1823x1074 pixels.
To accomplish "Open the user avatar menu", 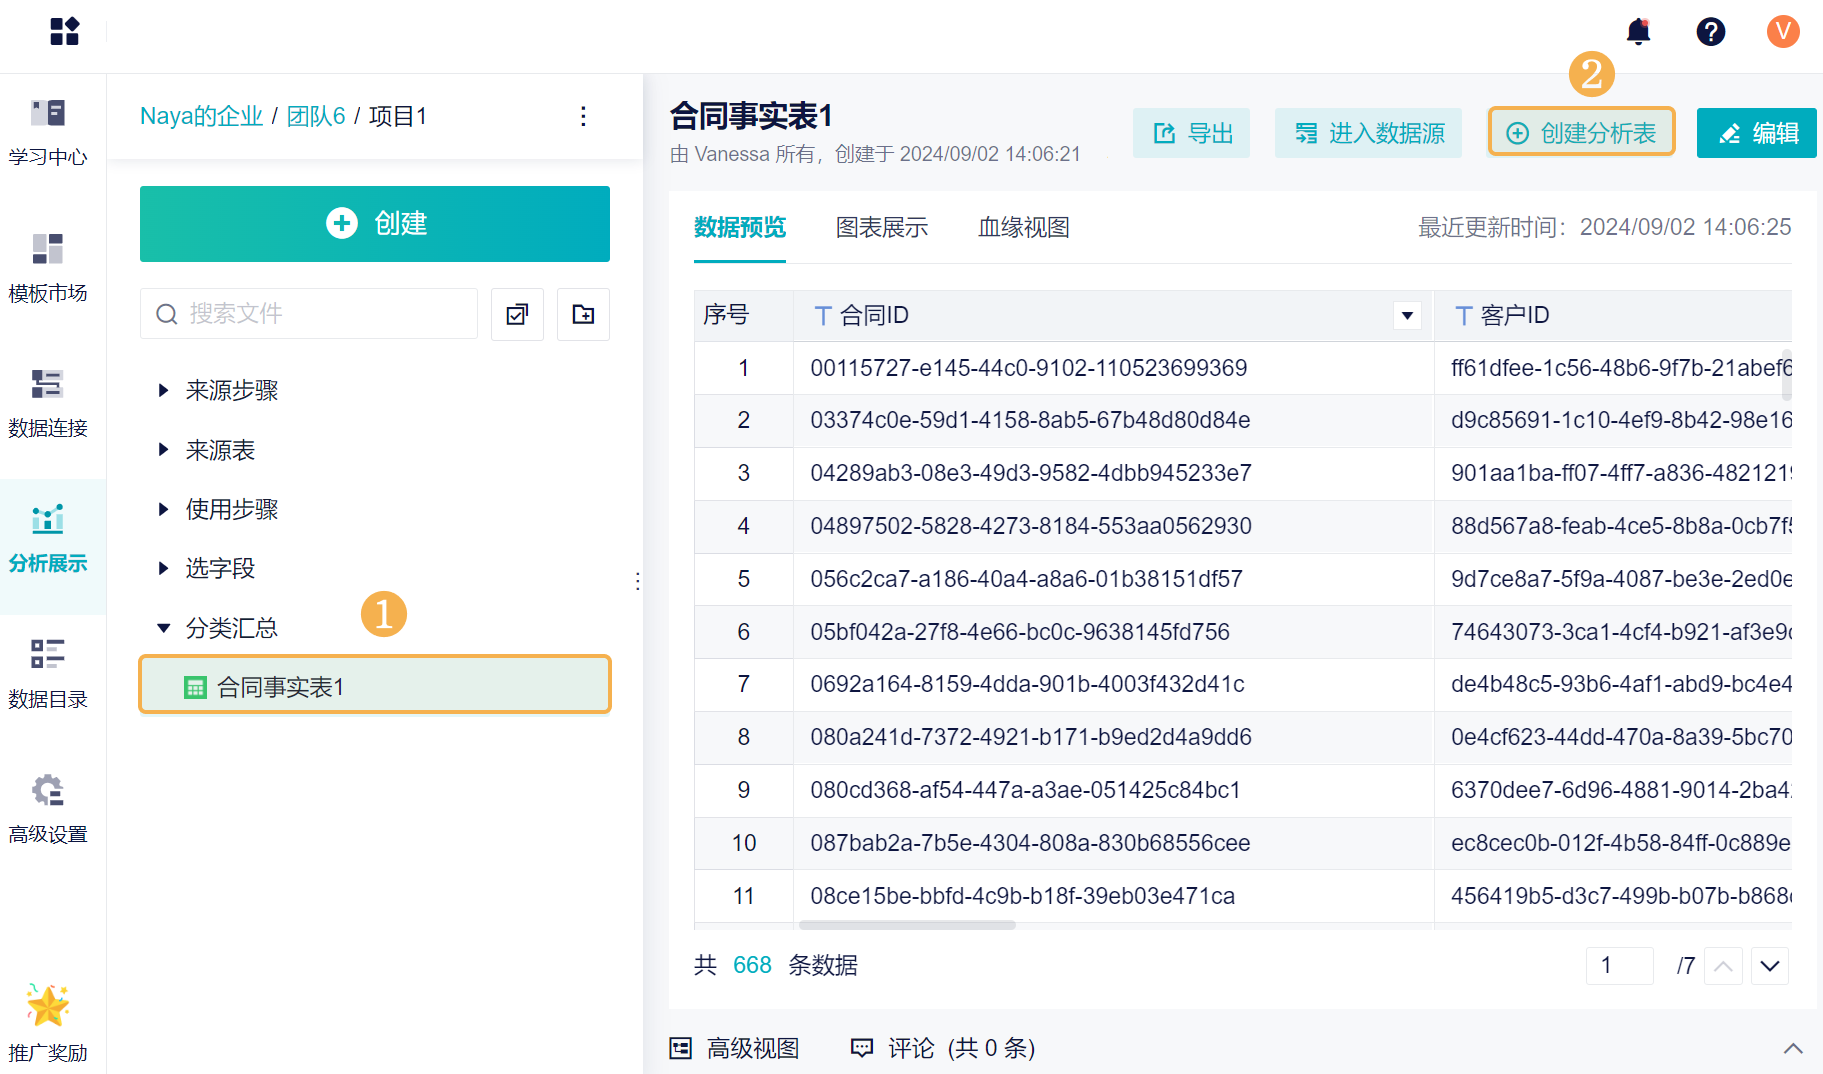I will 1783,32.
